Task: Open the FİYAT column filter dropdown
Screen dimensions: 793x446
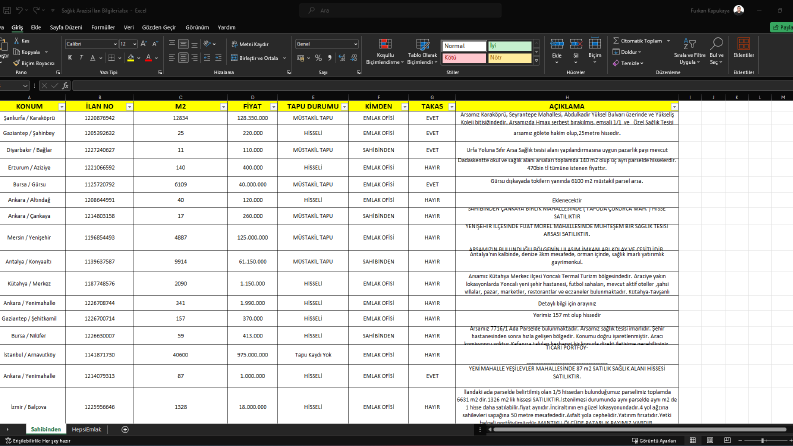Action: 274,107
